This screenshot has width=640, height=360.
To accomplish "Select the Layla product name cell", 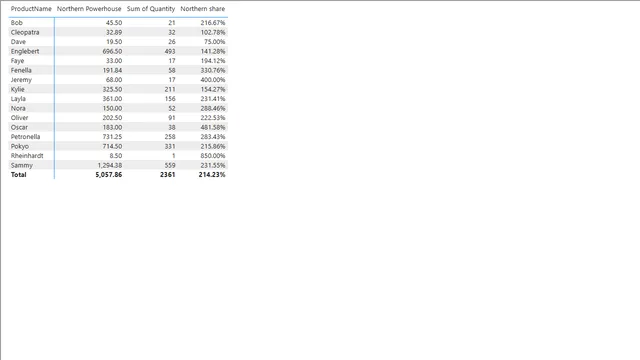I will pos(18,99).
